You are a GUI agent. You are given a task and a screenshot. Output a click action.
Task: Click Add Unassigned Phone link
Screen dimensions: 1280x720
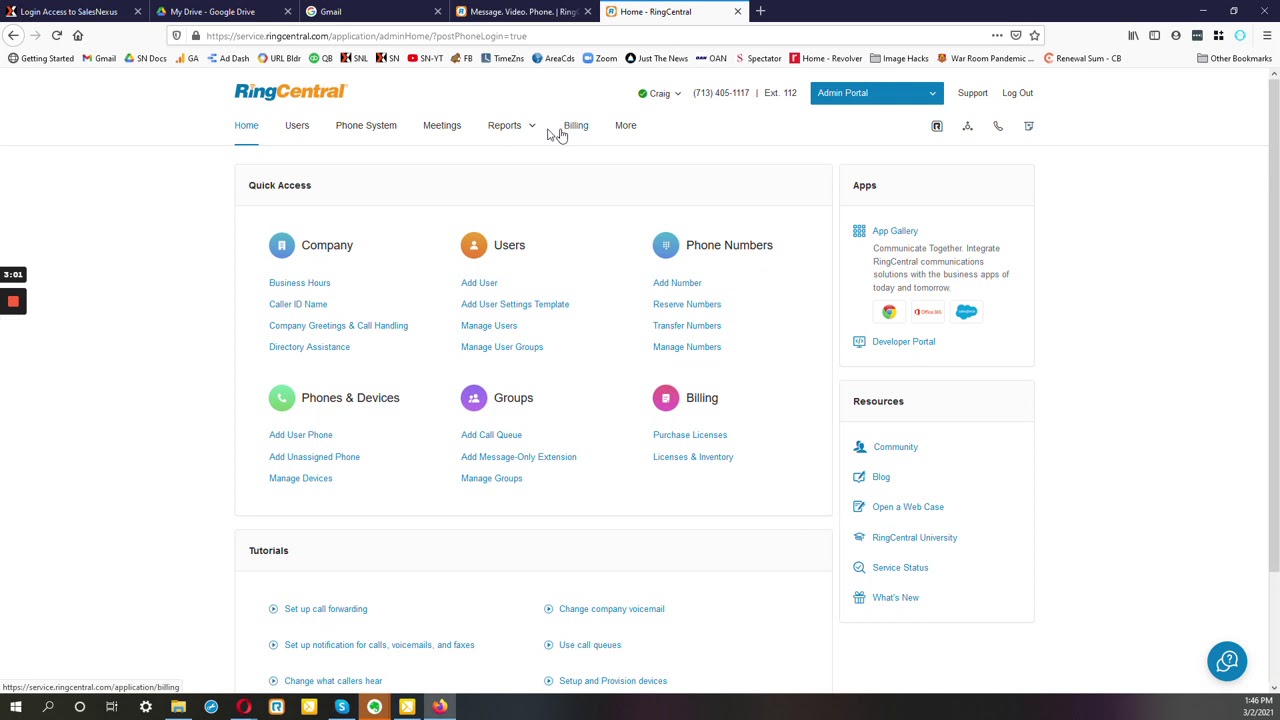click(314, 457)
